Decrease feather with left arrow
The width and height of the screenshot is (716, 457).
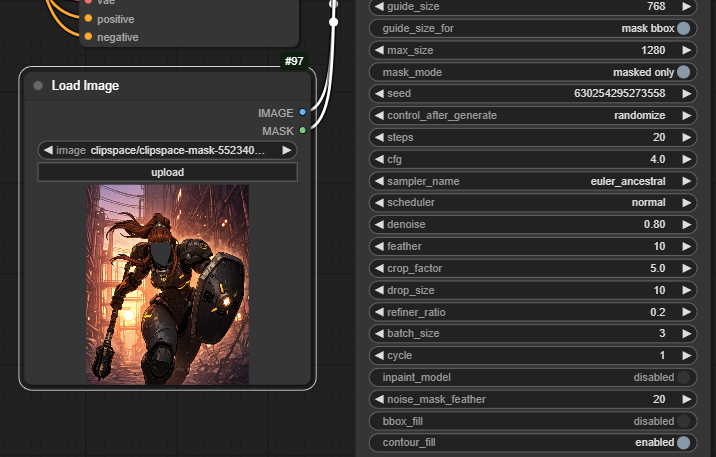click(x=379, y=247)
